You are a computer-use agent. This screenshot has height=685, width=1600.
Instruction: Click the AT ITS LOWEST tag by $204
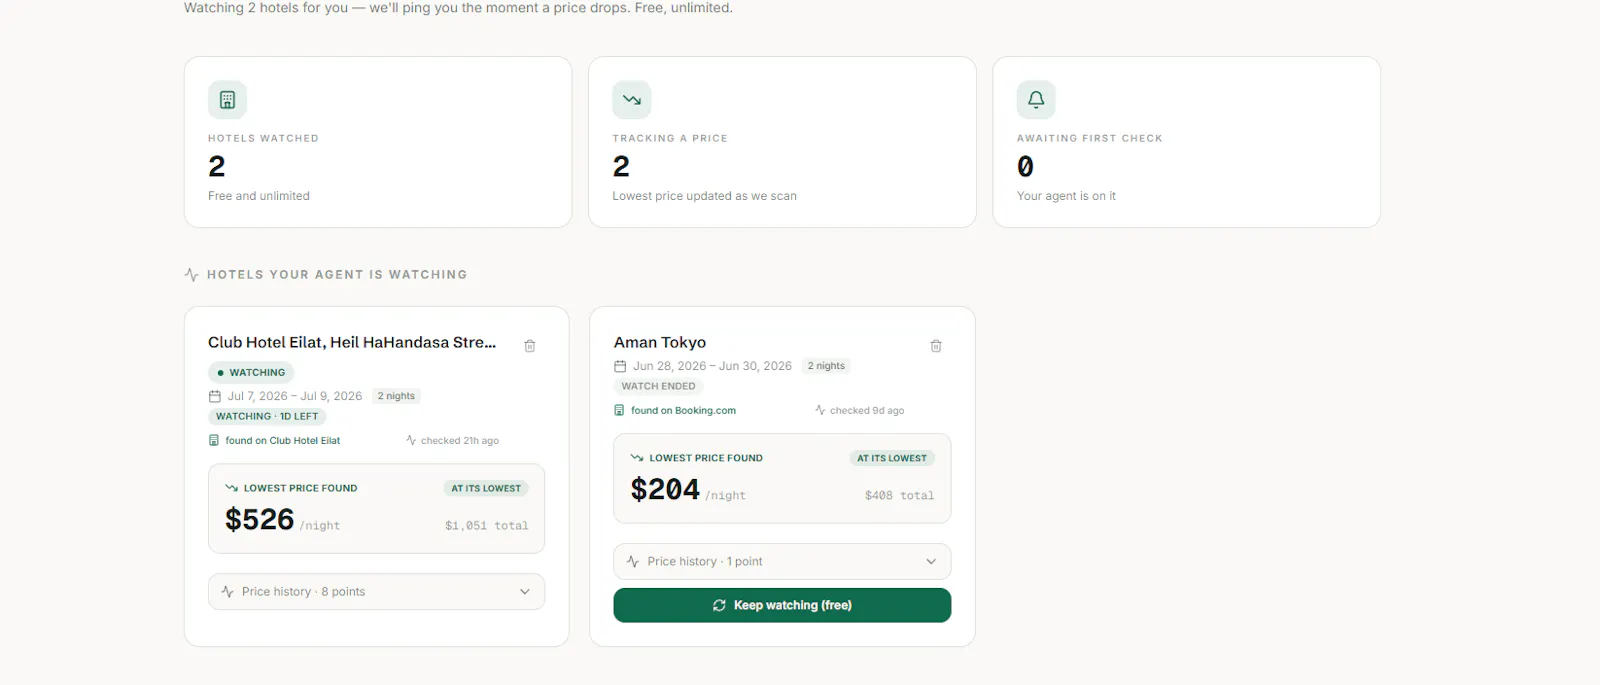pos(892,458)
